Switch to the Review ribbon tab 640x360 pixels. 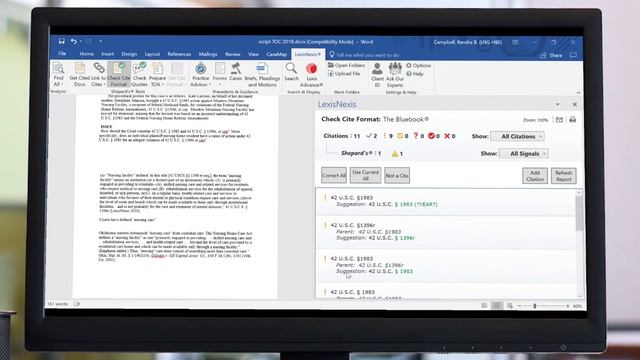point(233,54)
